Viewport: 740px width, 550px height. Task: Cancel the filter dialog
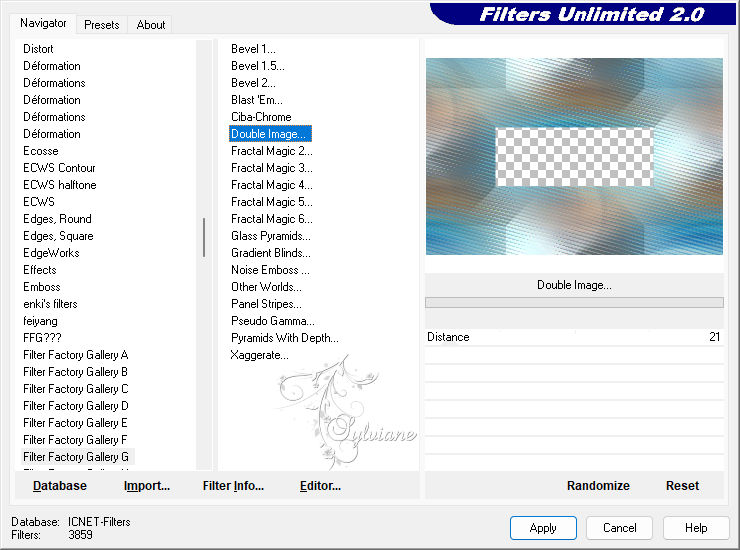point(619,528)
